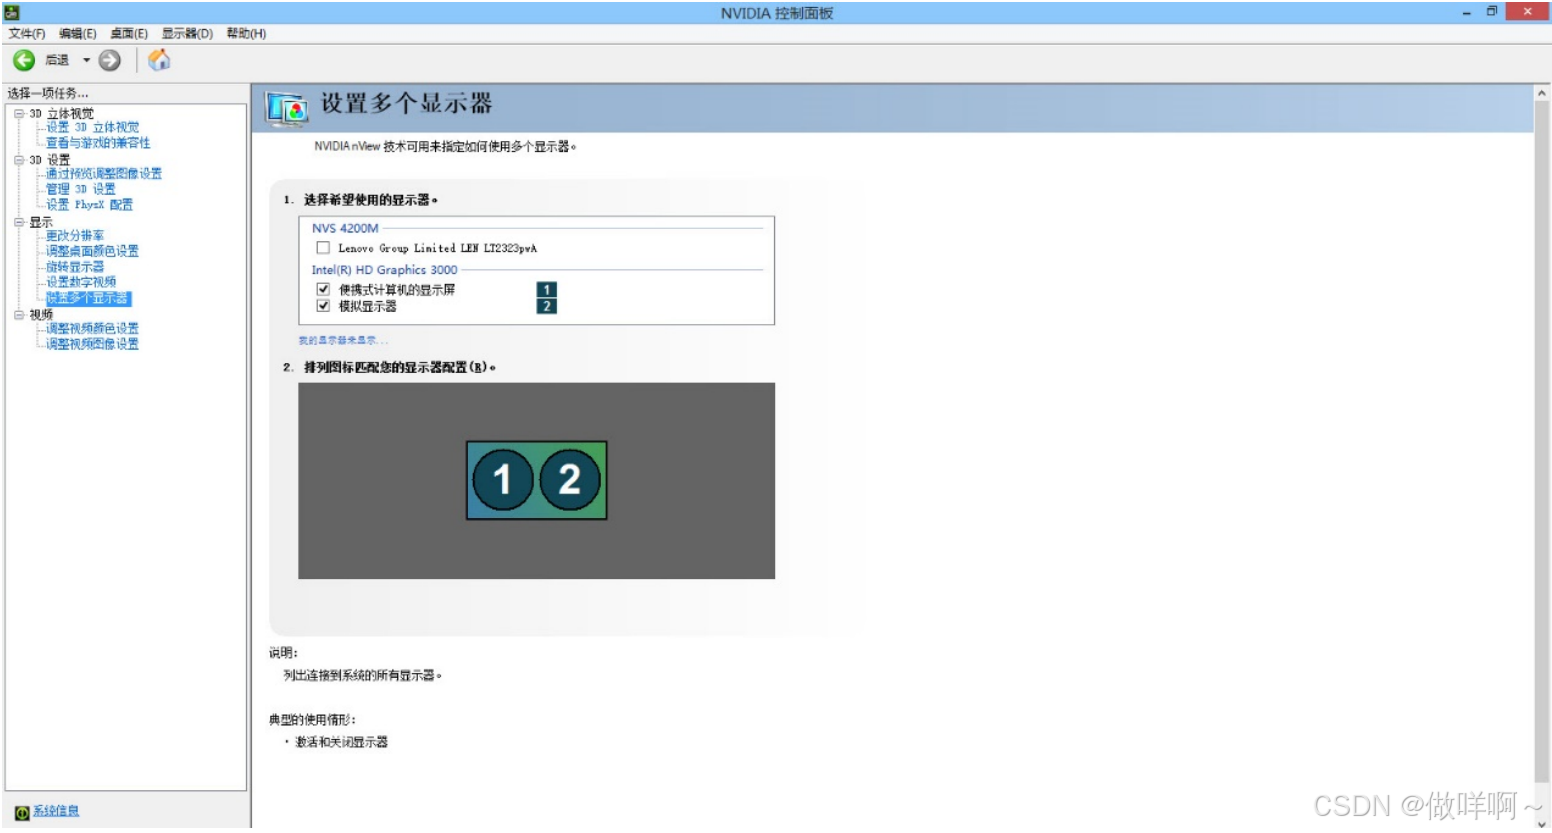Click the 3D 设置 category label

50,160
